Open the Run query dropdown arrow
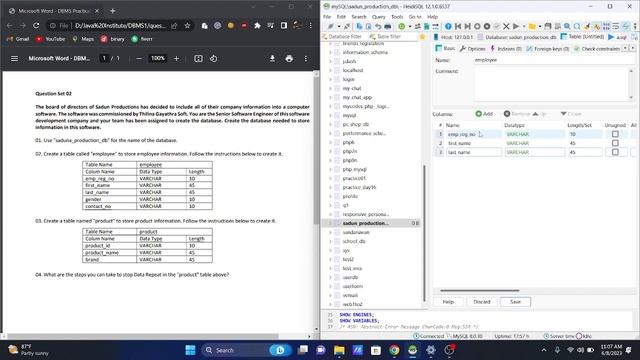 pyautogui.click(x=523, y=26)
